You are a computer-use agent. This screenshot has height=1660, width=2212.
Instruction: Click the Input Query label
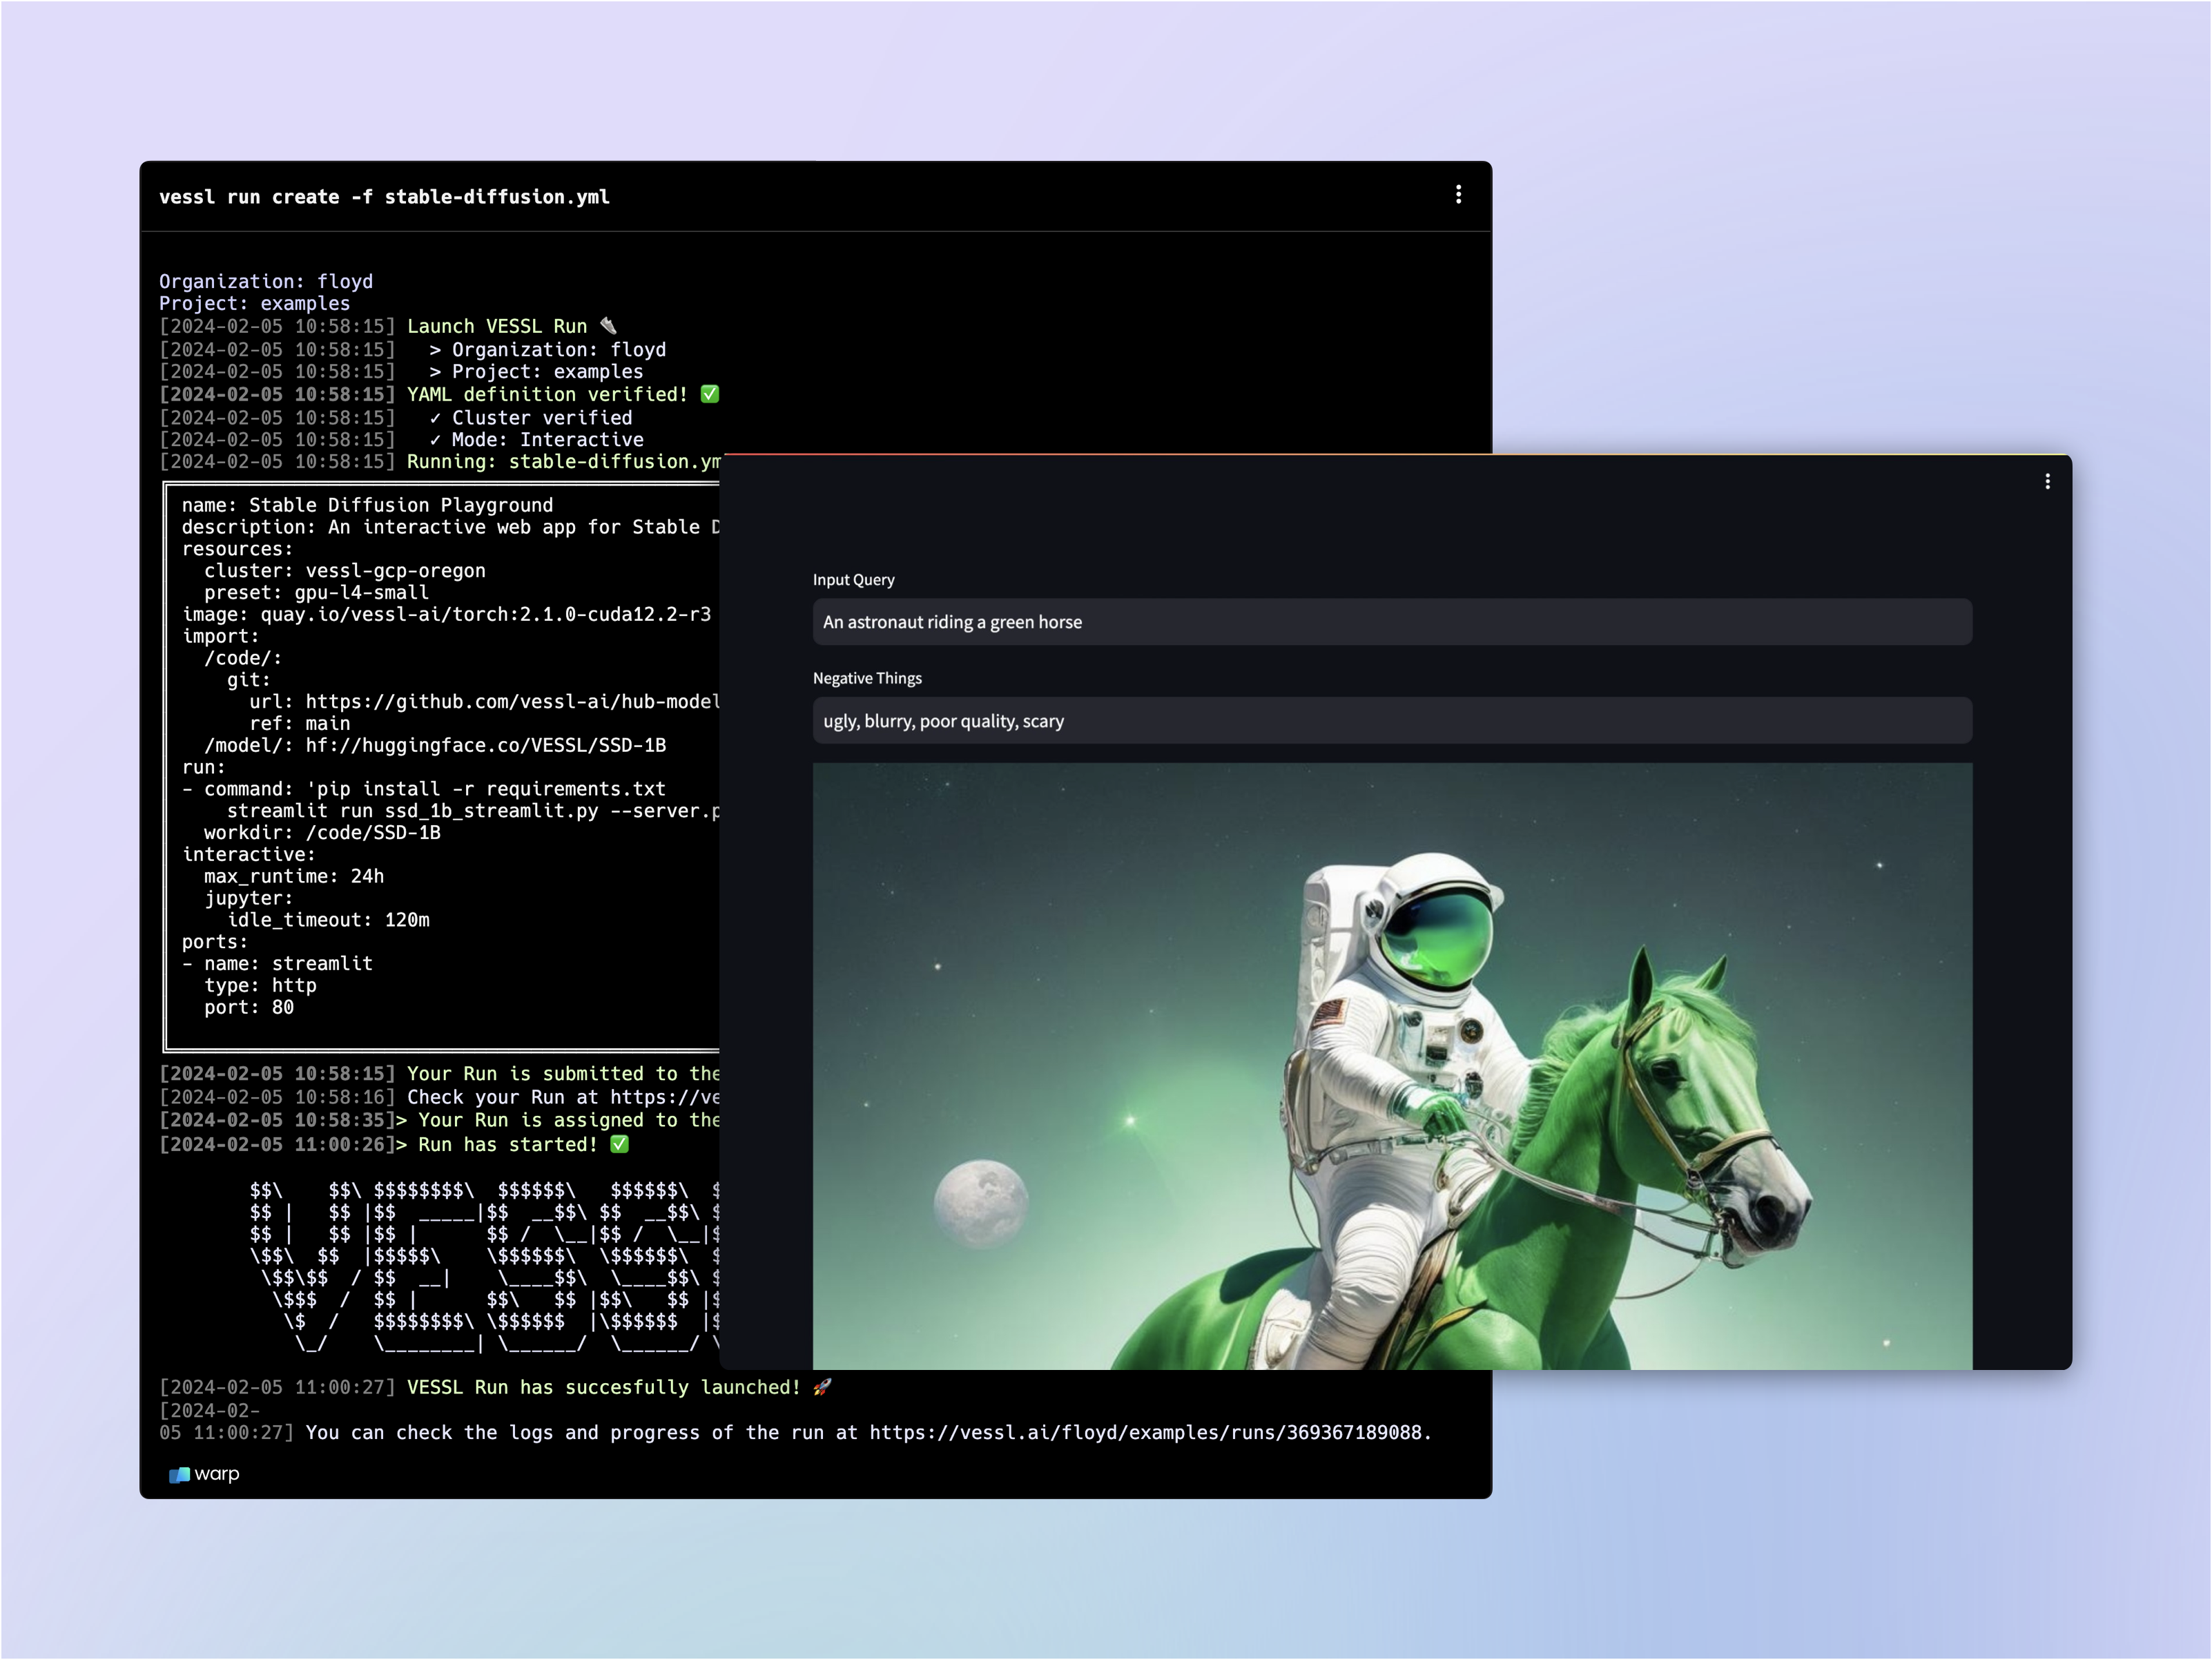click(853, 580)
